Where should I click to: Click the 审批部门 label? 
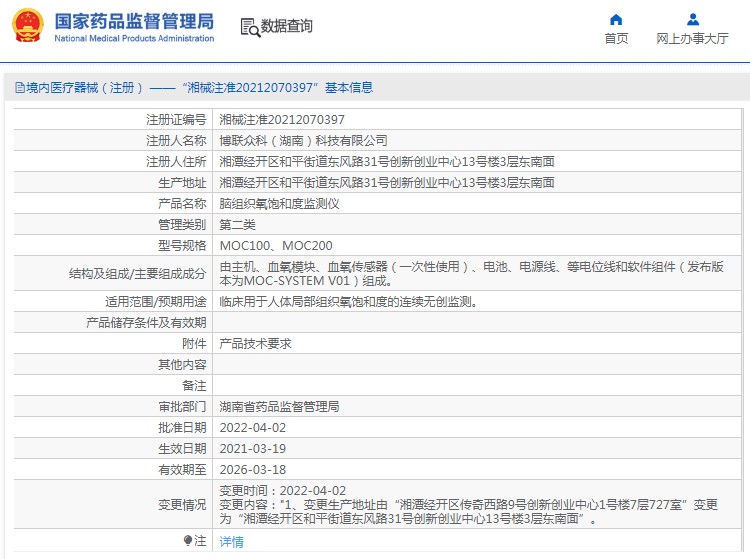coord(182,407)
